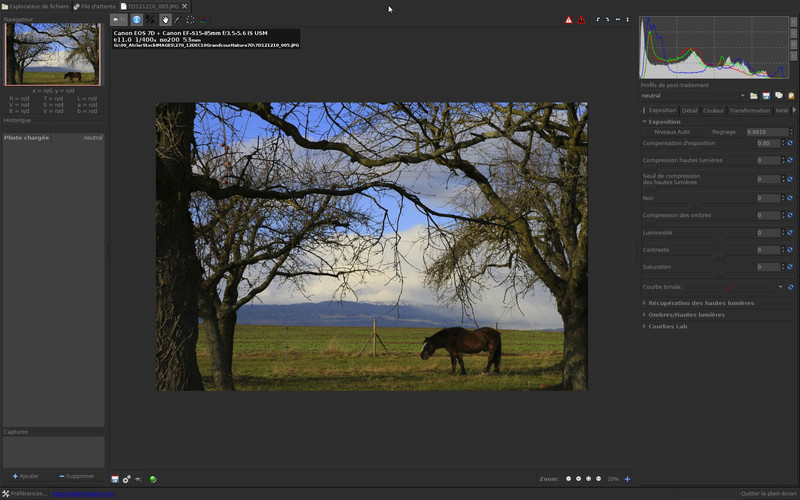Click the Niveaux Auto button

[x=671, y=131]
